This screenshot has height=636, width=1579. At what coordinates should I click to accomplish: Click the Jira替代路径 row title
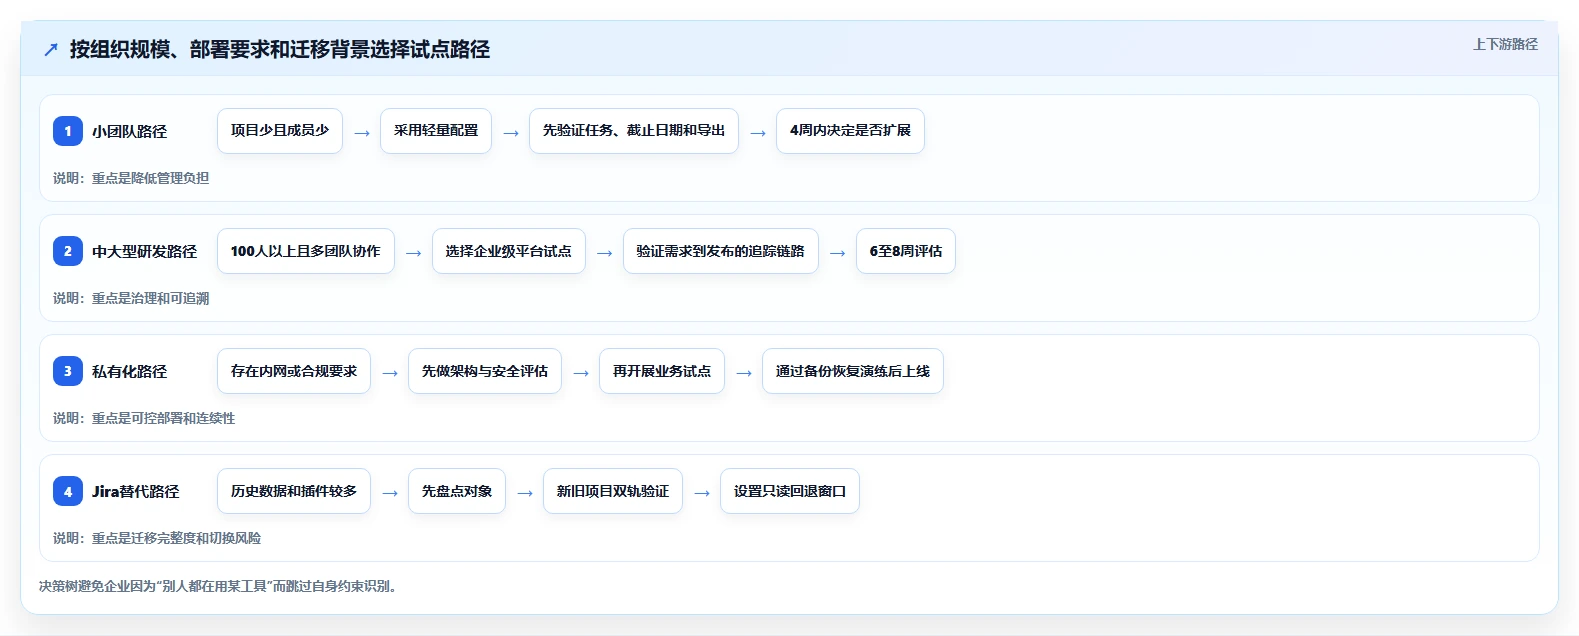(136, 491)
